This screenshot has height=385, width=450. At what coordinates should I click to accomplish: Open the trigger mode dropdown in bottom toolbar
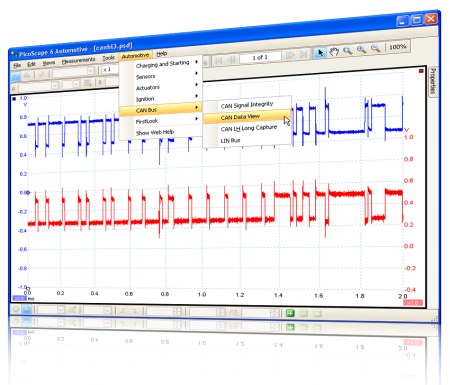point(61,310)
